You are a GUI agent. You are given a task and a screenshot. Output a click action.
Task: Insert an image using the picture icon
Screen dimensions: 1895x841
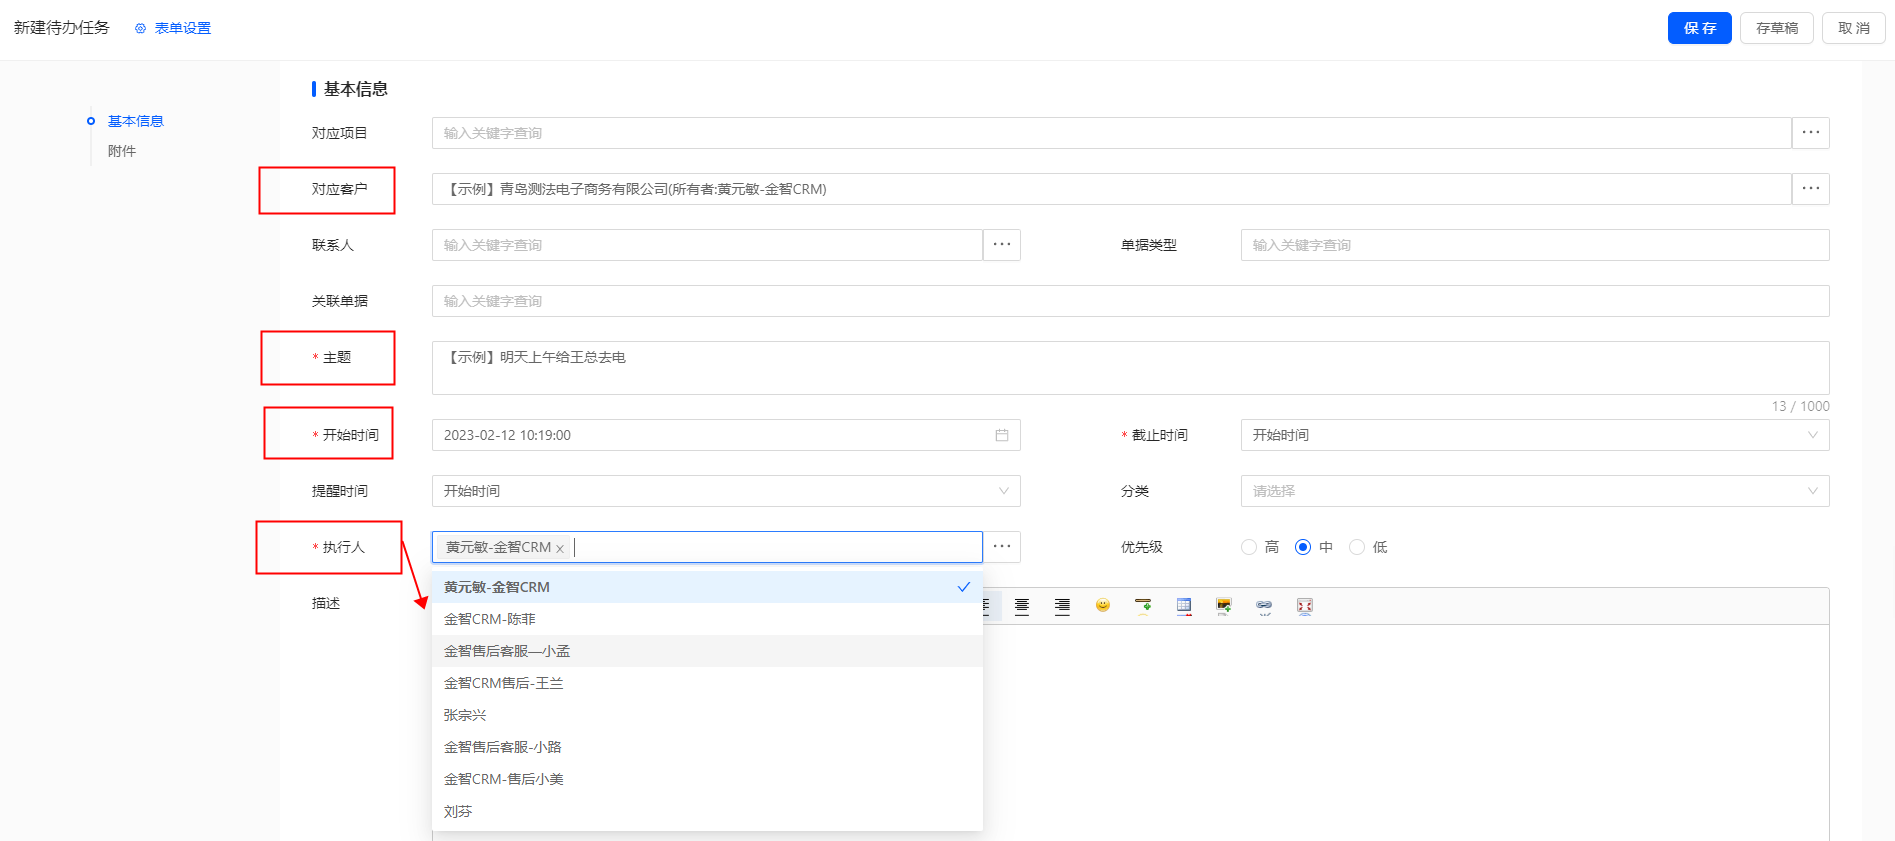click(1224, 606)
